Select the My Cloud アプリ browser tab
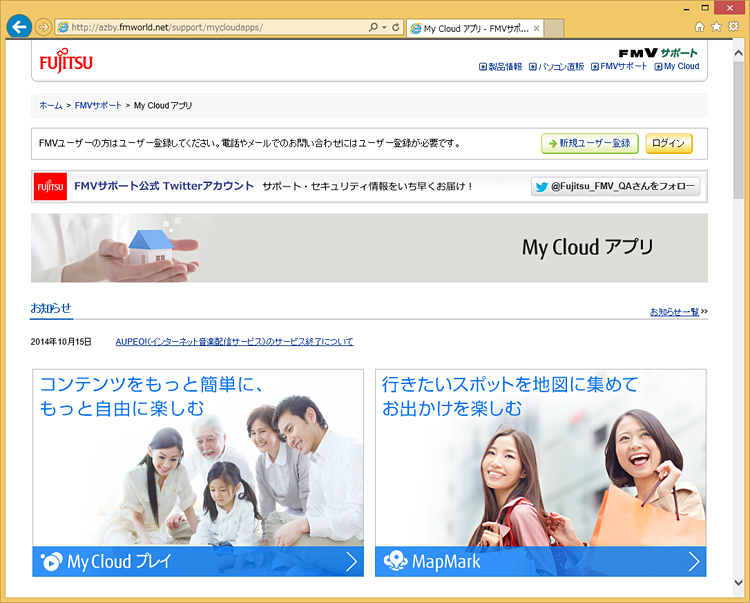 pyautogui.click(x=470, y=28)
